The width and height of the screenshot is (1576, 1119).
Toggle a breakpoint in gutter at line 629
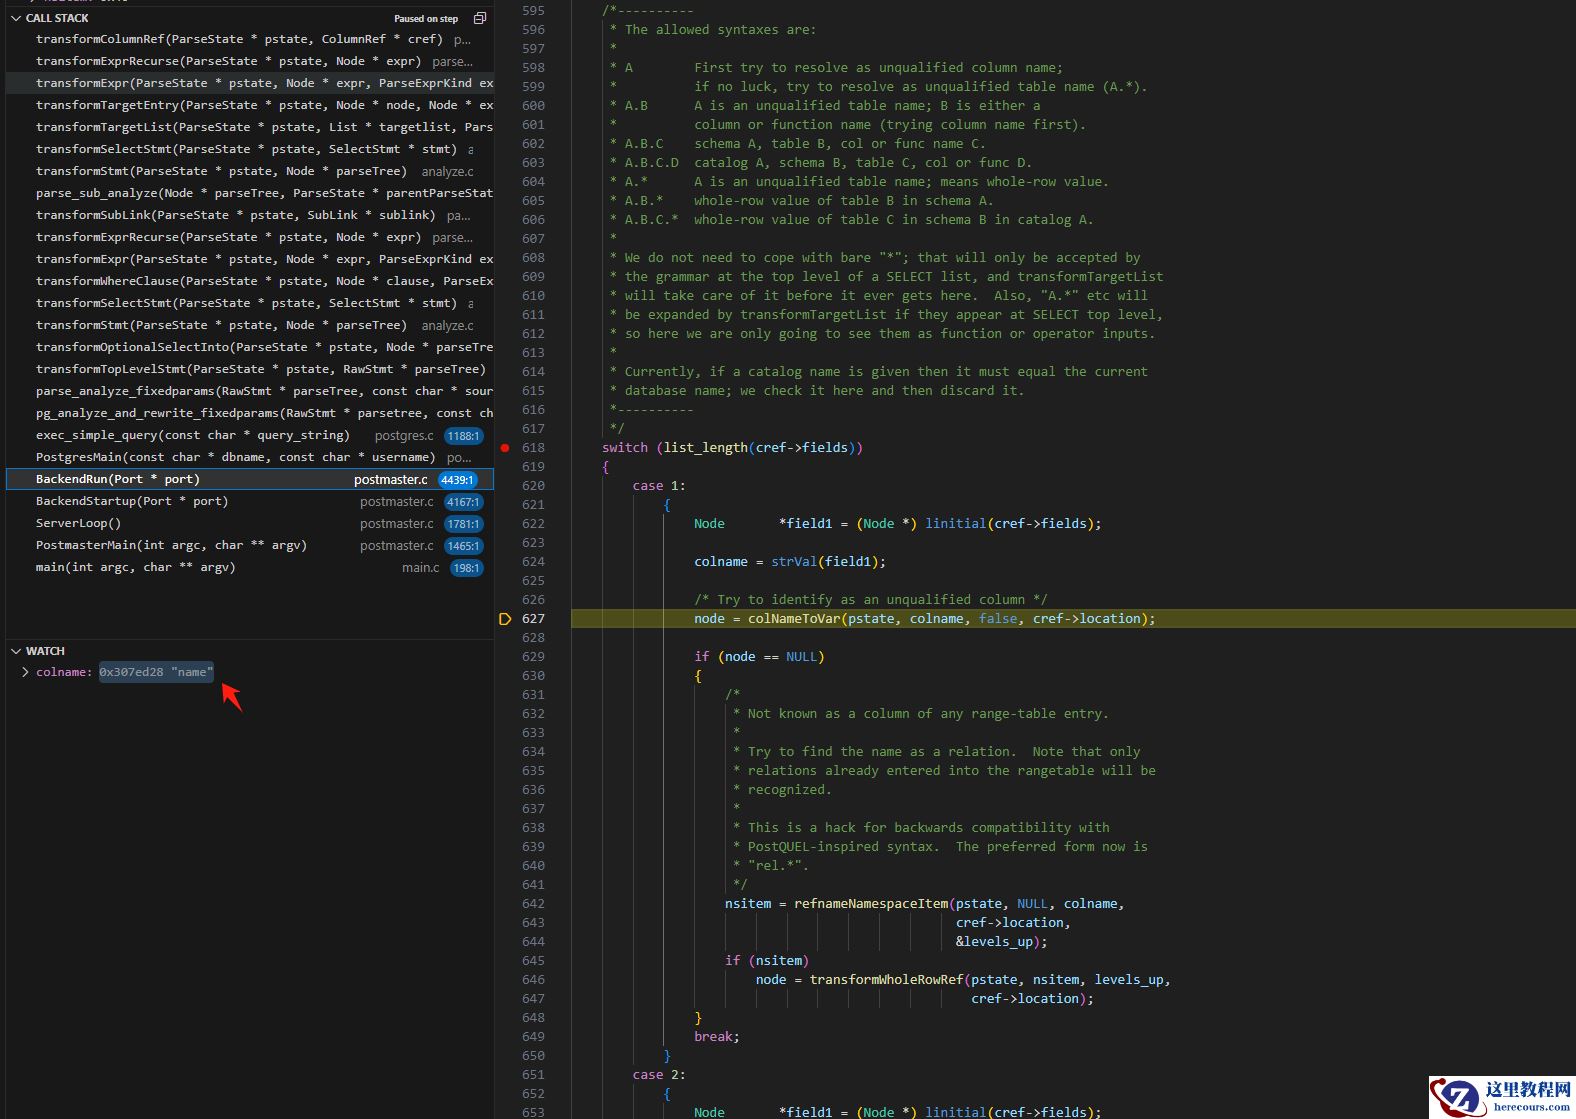[505, 657]
